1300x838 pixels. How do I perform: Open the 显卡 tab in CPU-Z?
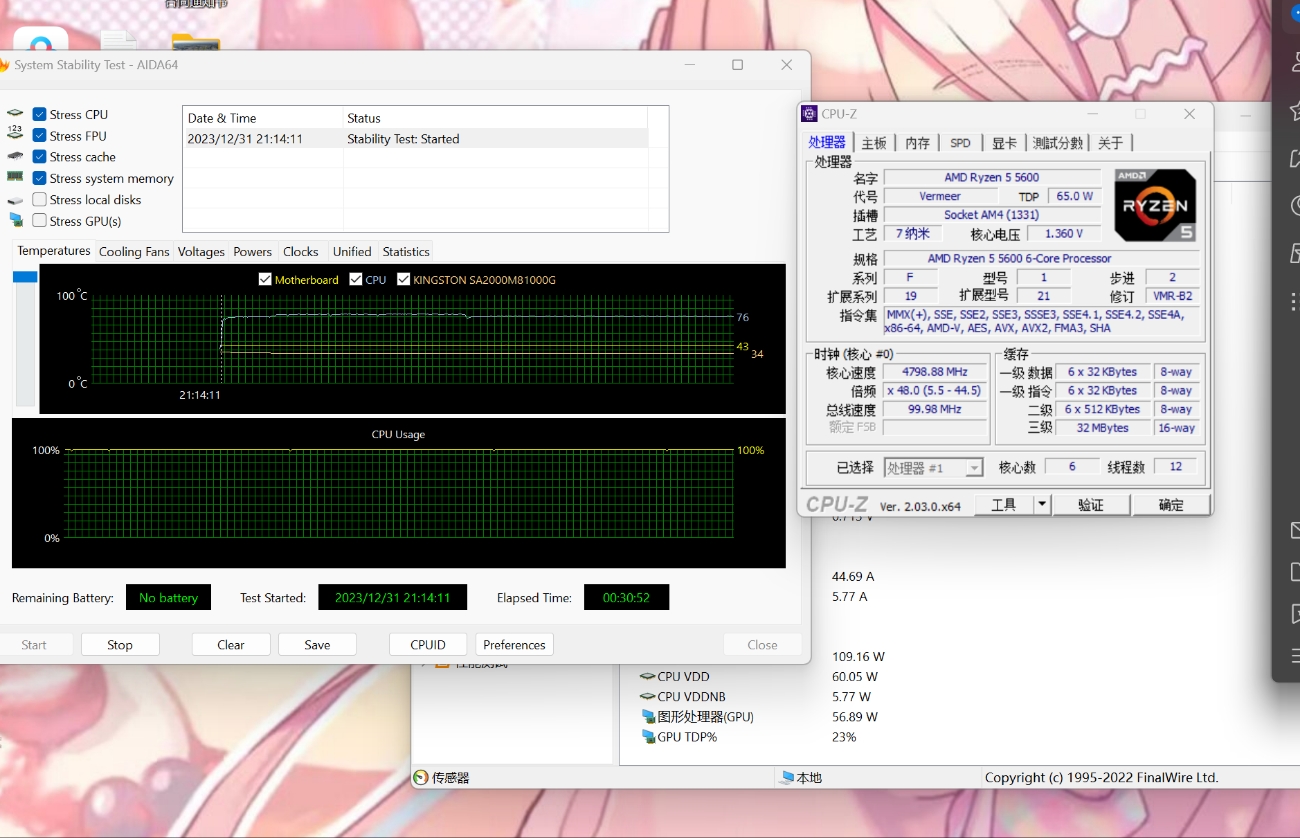pyautogui.click(x=1004, y=143)
